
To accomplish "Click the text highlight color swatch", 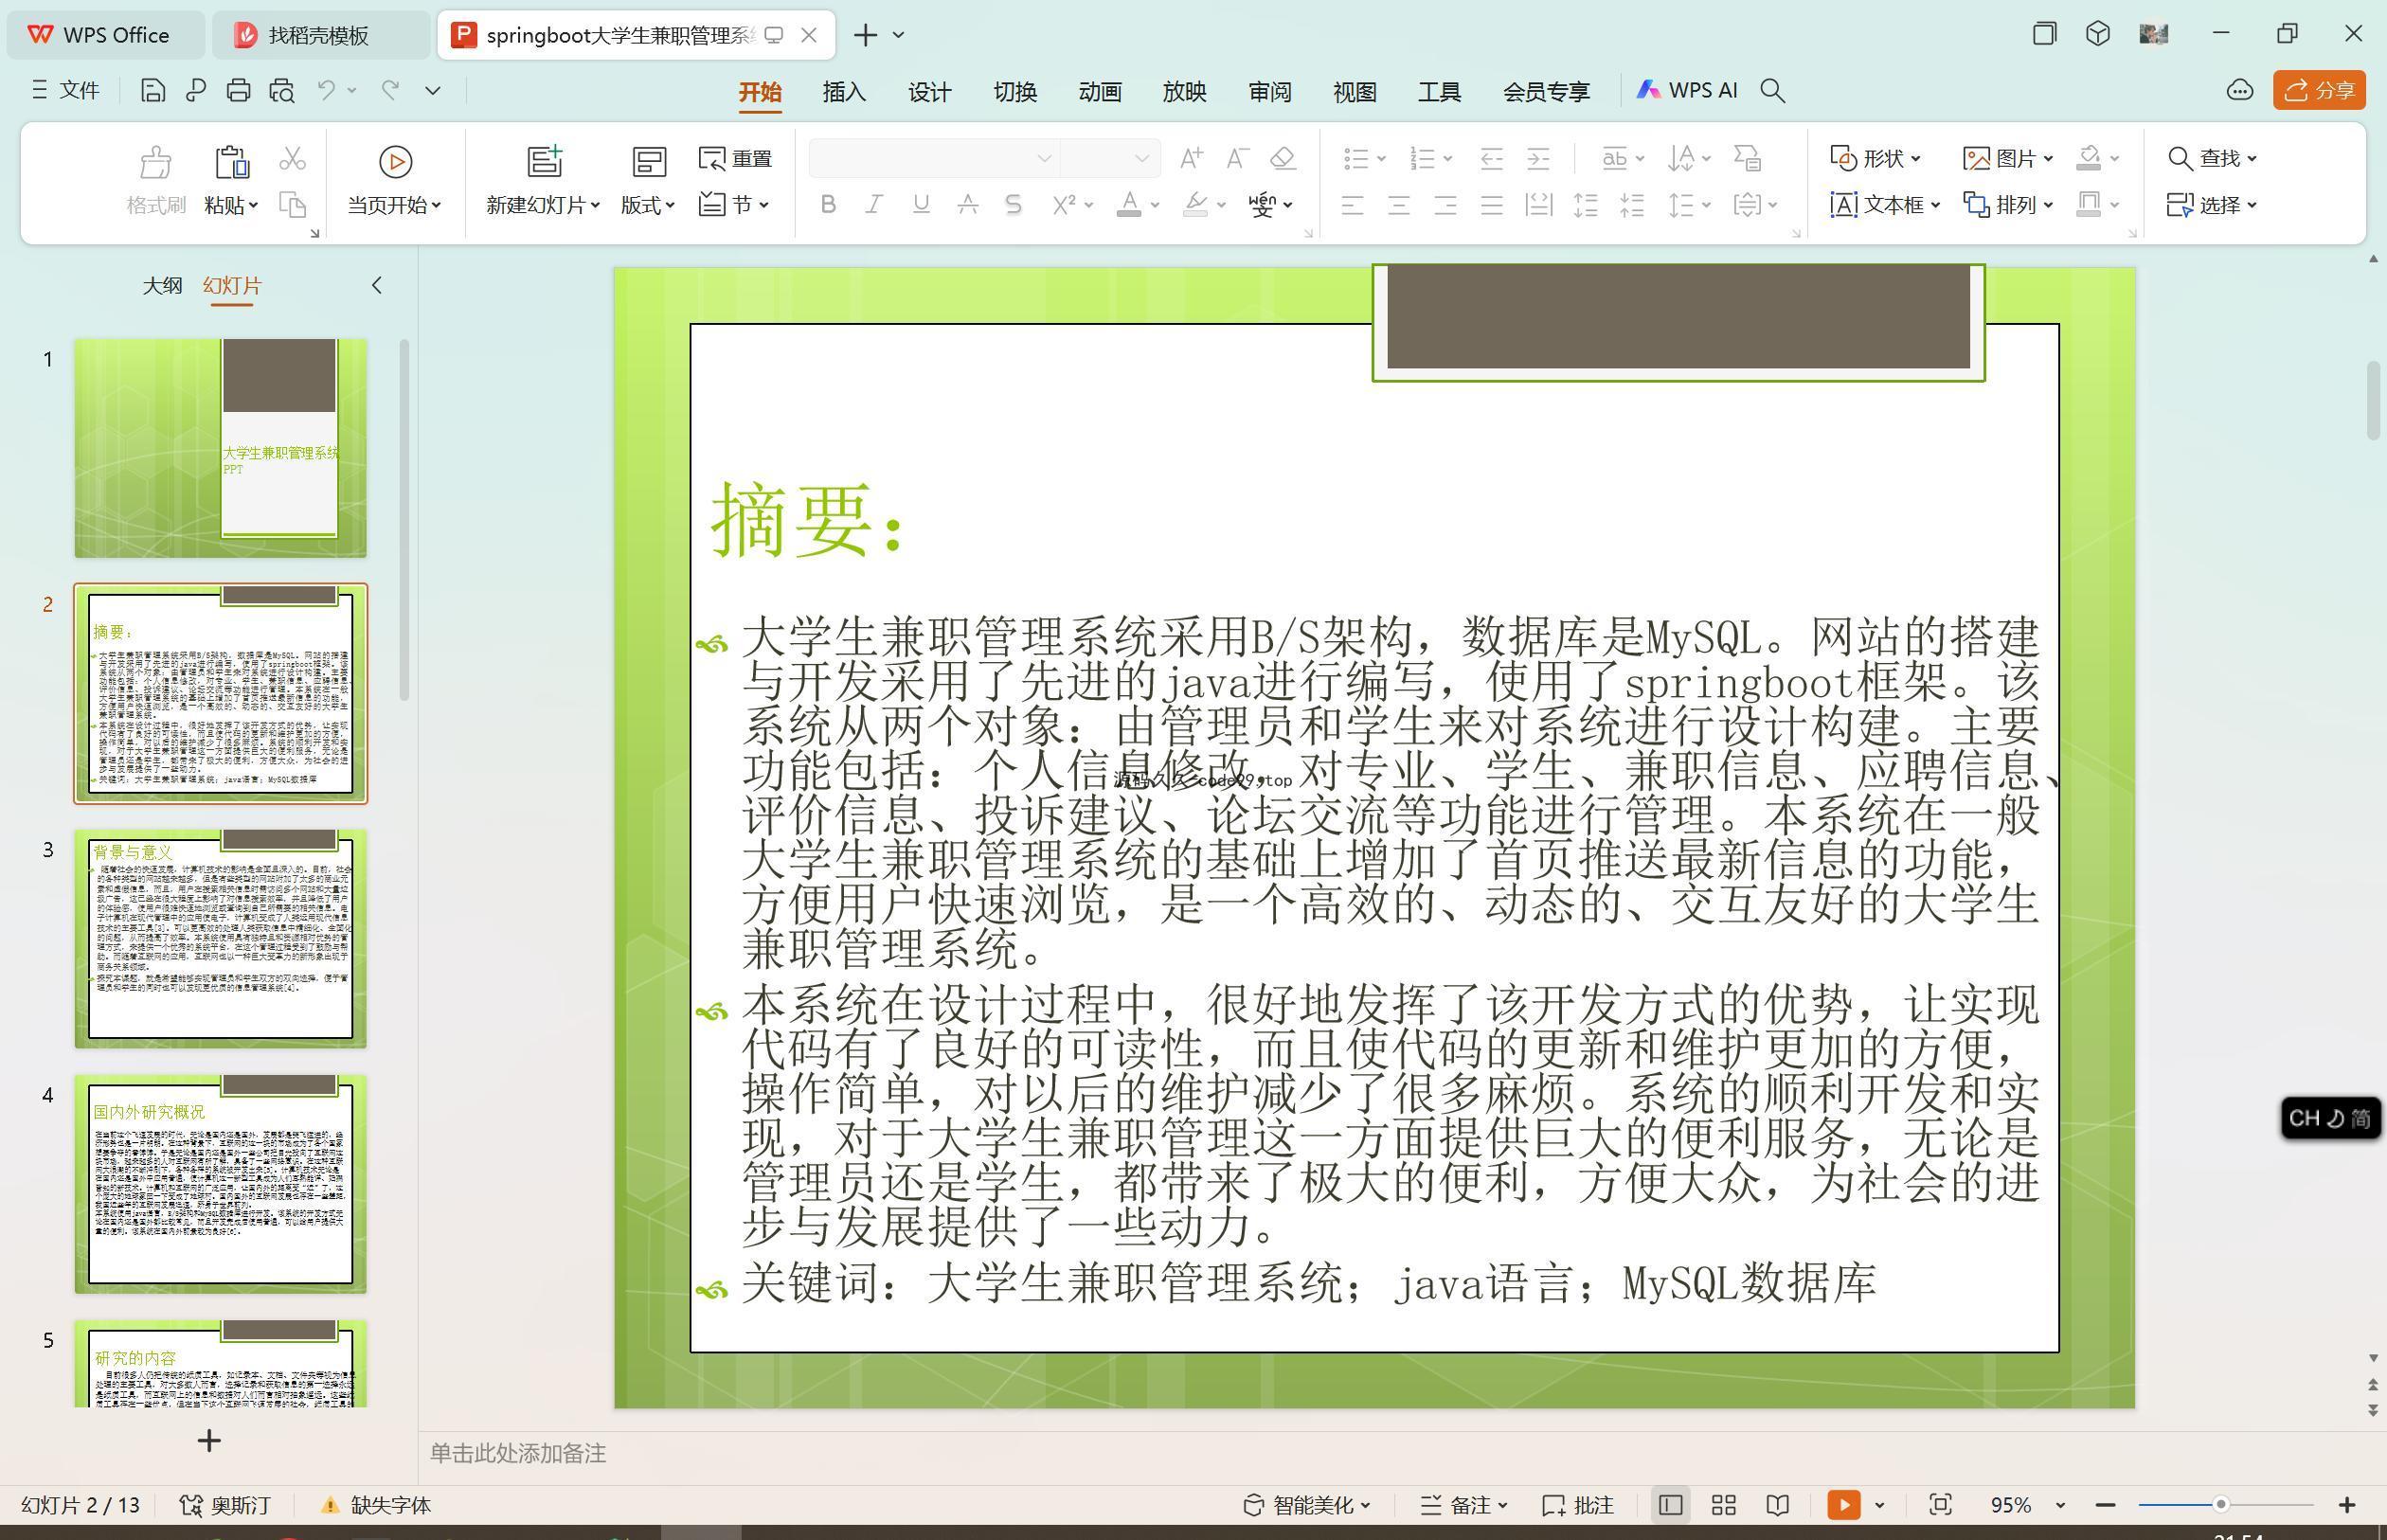I will click(x=1195, y=205).
